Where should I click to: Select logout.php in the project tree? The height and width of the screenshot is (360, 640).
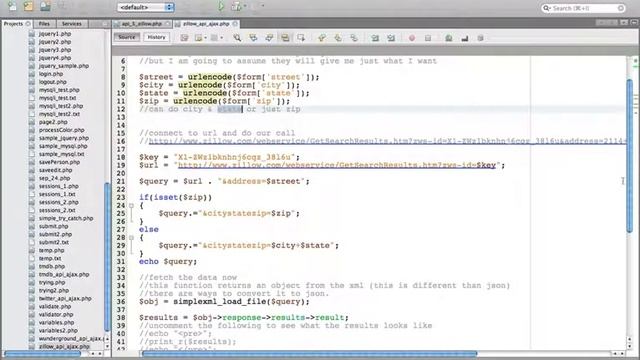point(53,82)
